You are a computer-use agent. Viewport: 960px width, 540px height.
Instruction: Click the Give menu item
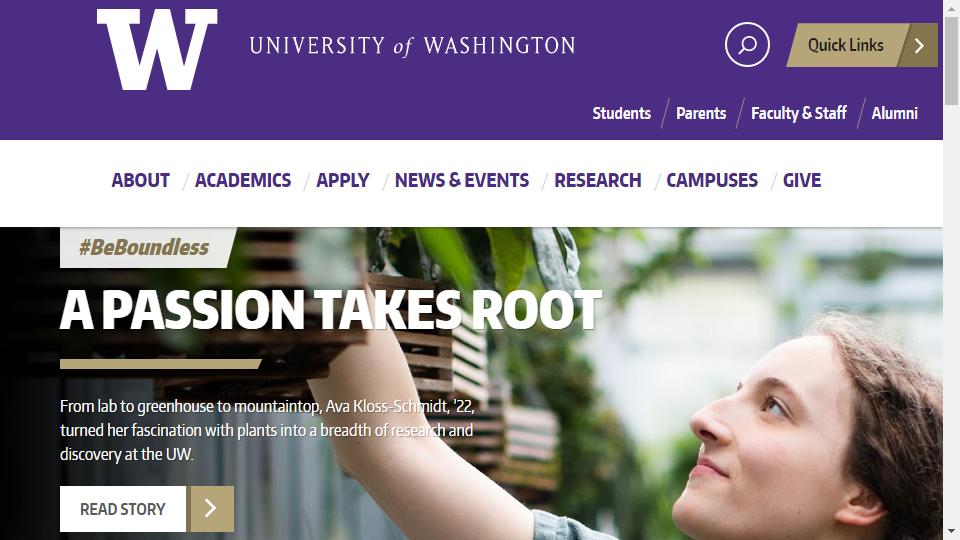click(802, 180)
